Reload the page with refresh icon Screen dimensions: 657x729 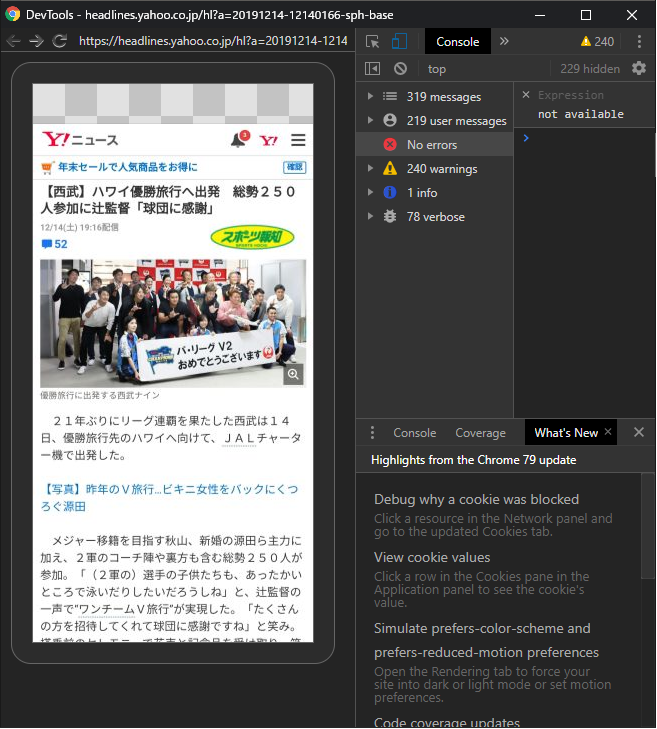(x=60, y=41)
